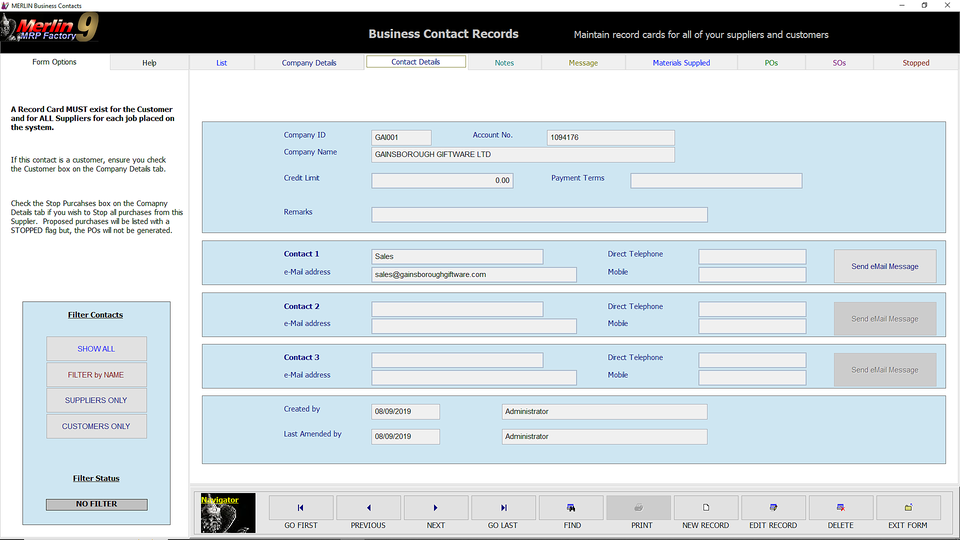Go to first record using navigator icon
960x540 pixels.
click(x=301, y=508)
